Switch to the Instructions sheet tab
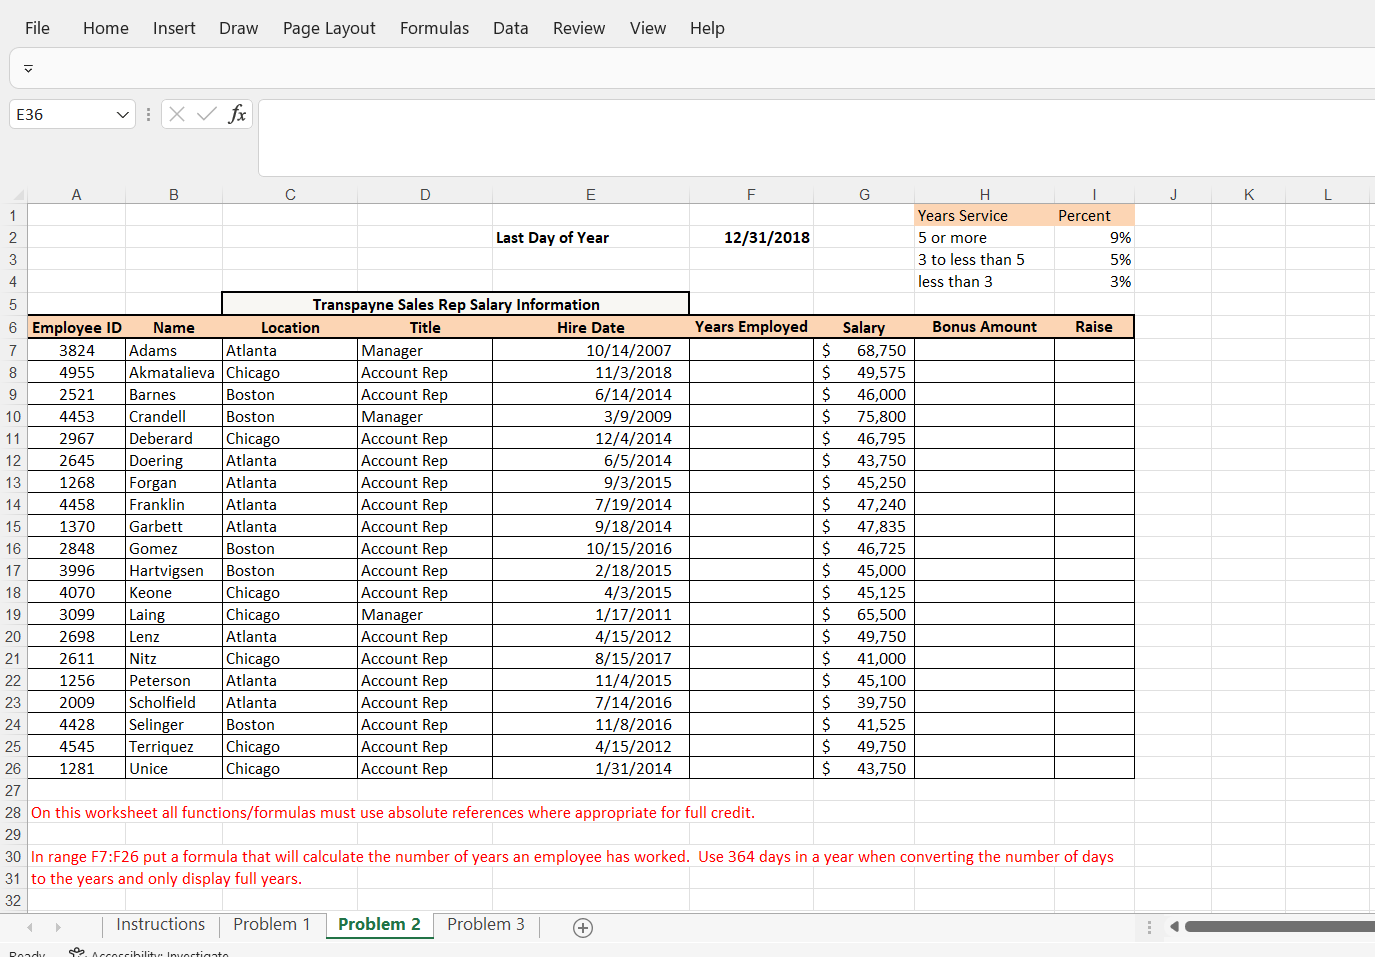 click(x=160, y=924)
